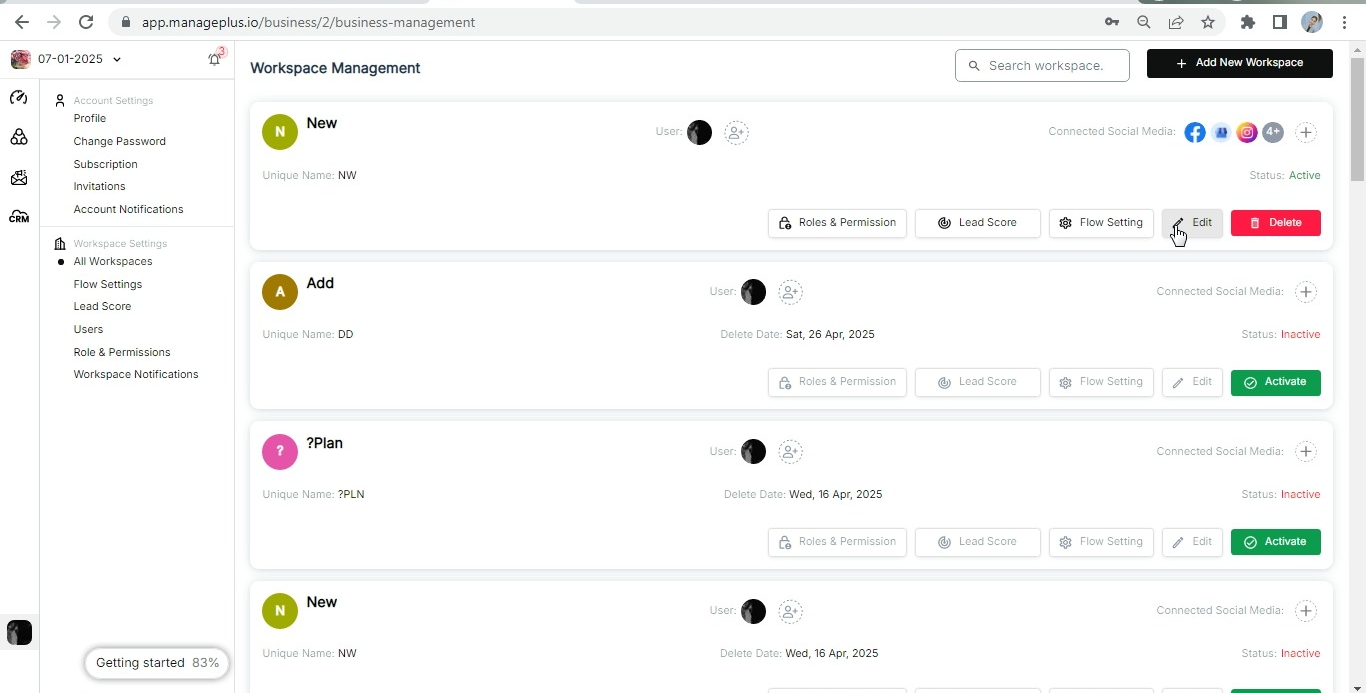Add social media to active New workspace

1306,132
